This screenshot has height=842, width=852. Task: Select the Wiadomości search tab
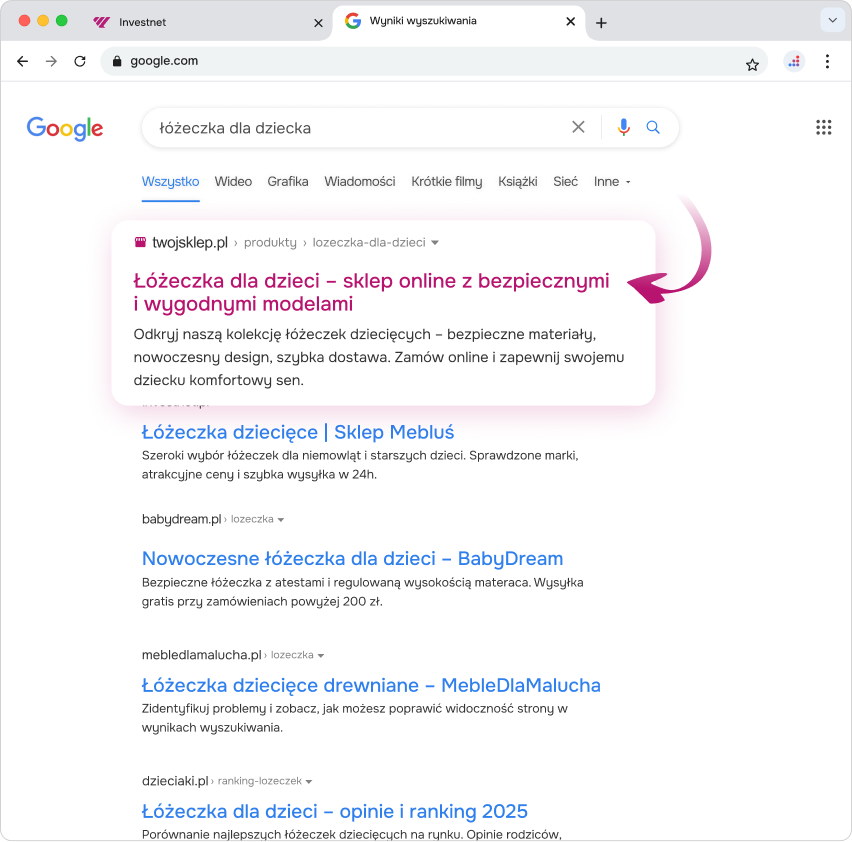click(359, 182)
